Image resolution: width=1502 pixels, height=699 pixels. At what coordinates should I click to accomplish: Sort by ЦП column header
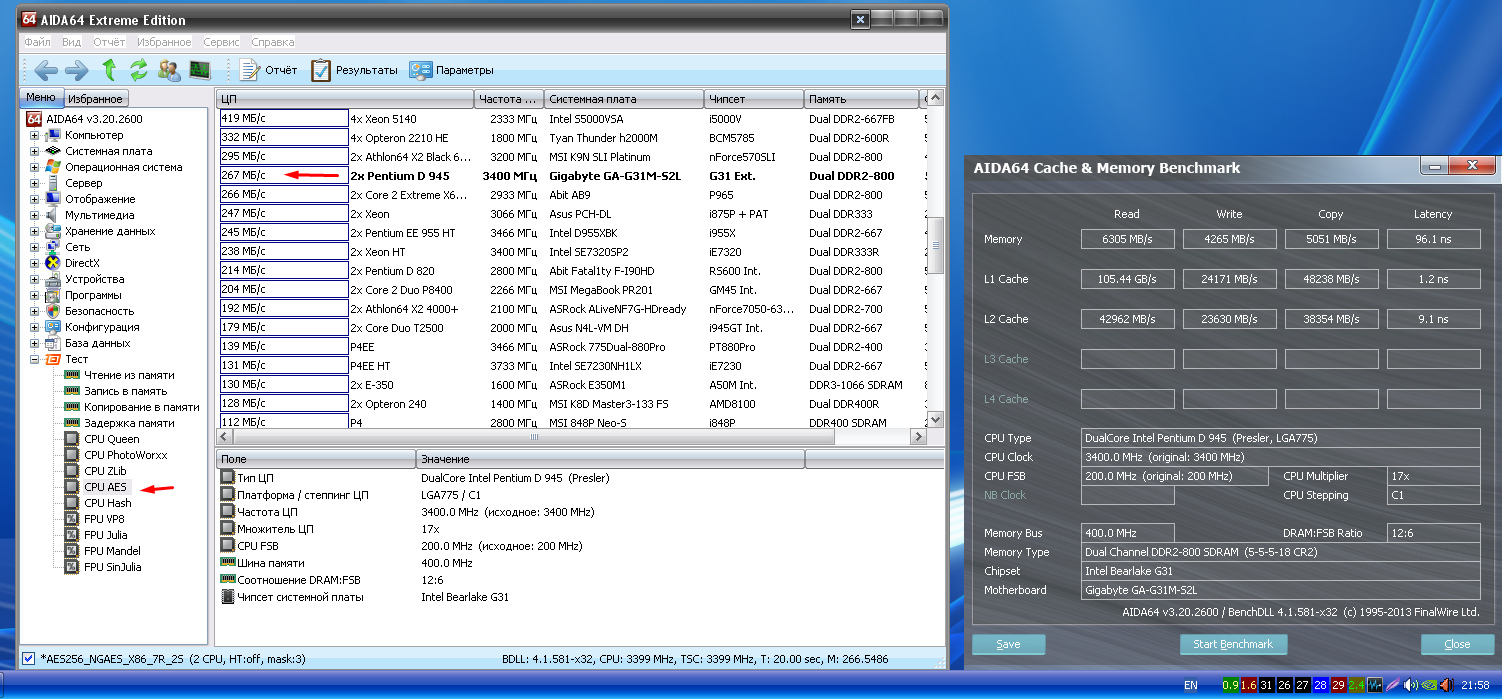point(345,99)
